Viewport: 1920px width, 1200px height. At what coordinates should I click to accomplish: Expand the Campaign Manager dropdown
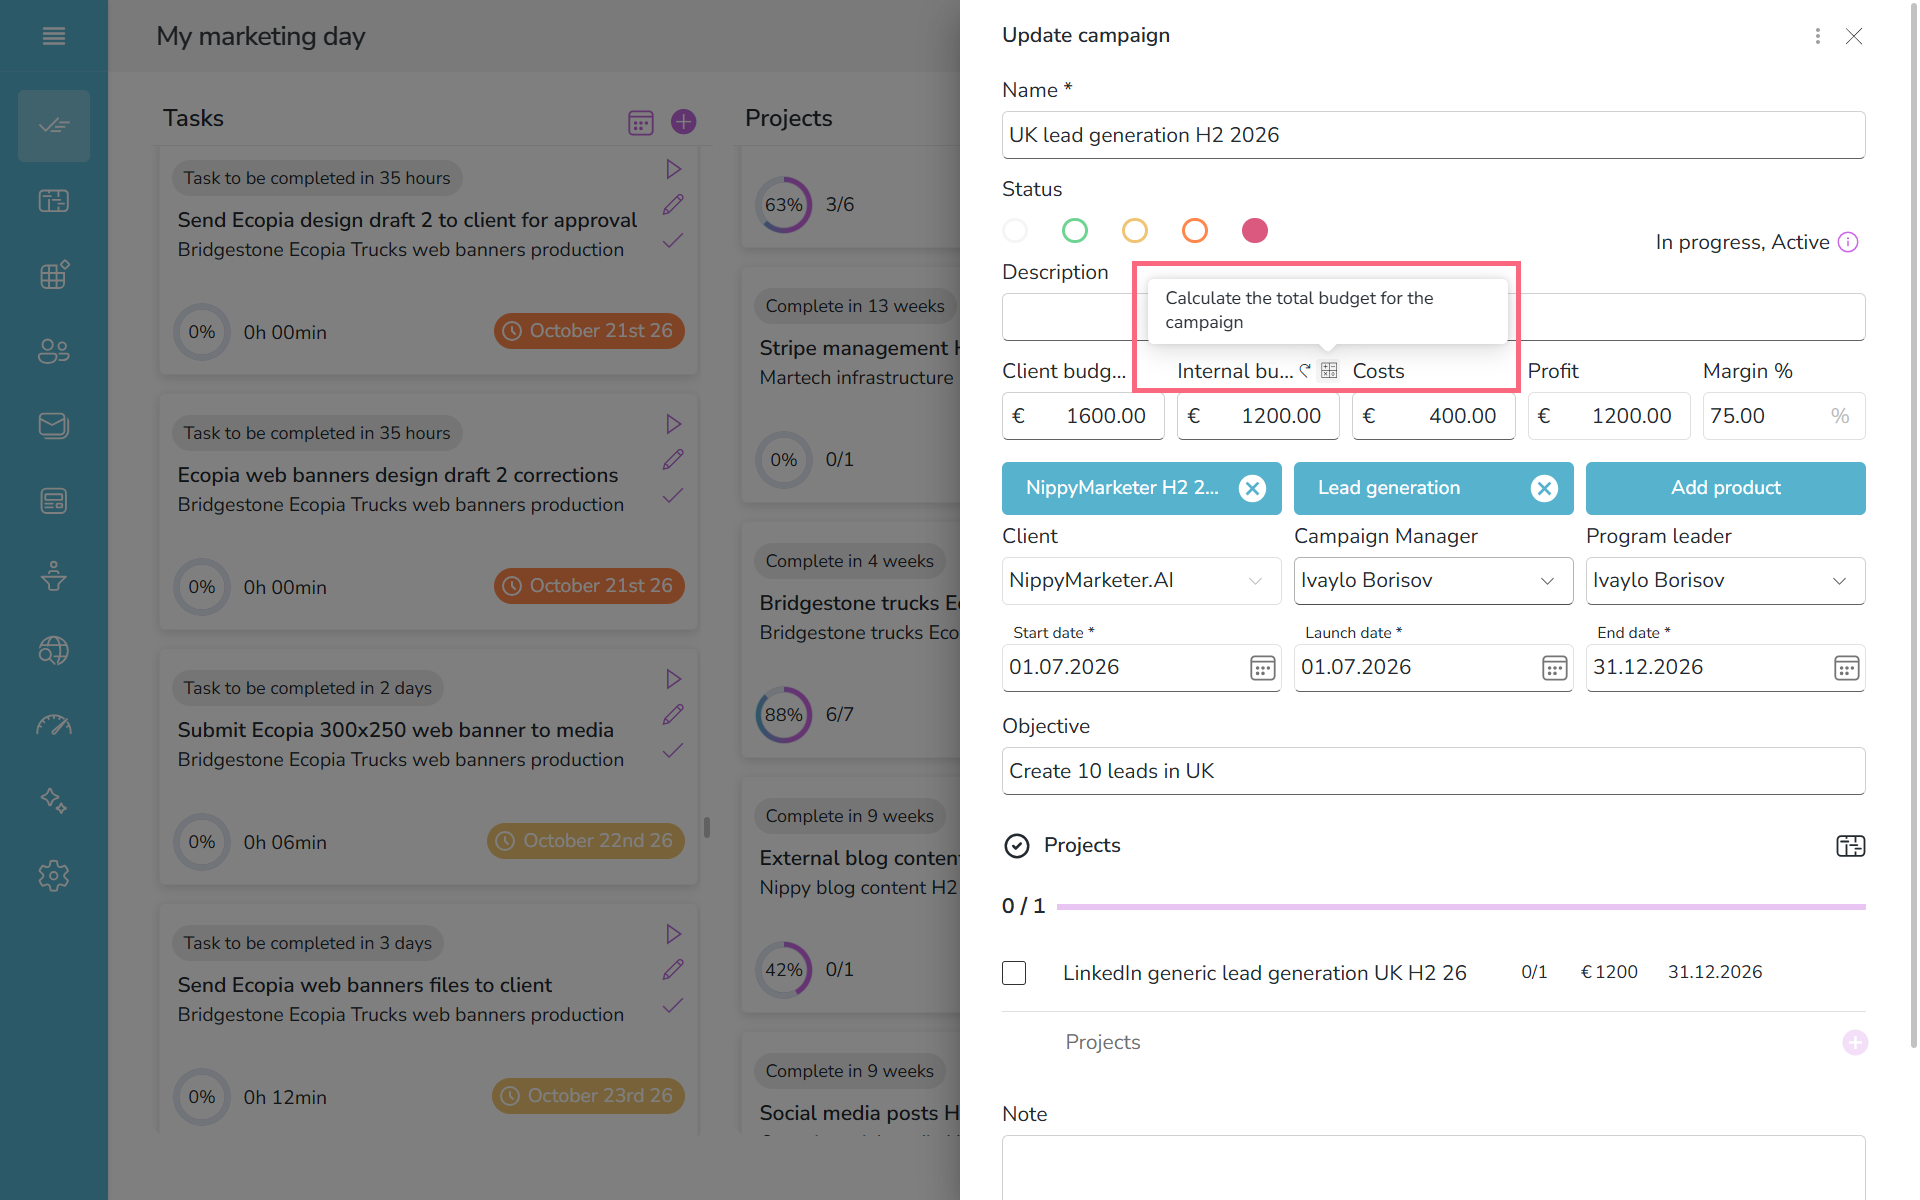click(x=1433, y=581)
